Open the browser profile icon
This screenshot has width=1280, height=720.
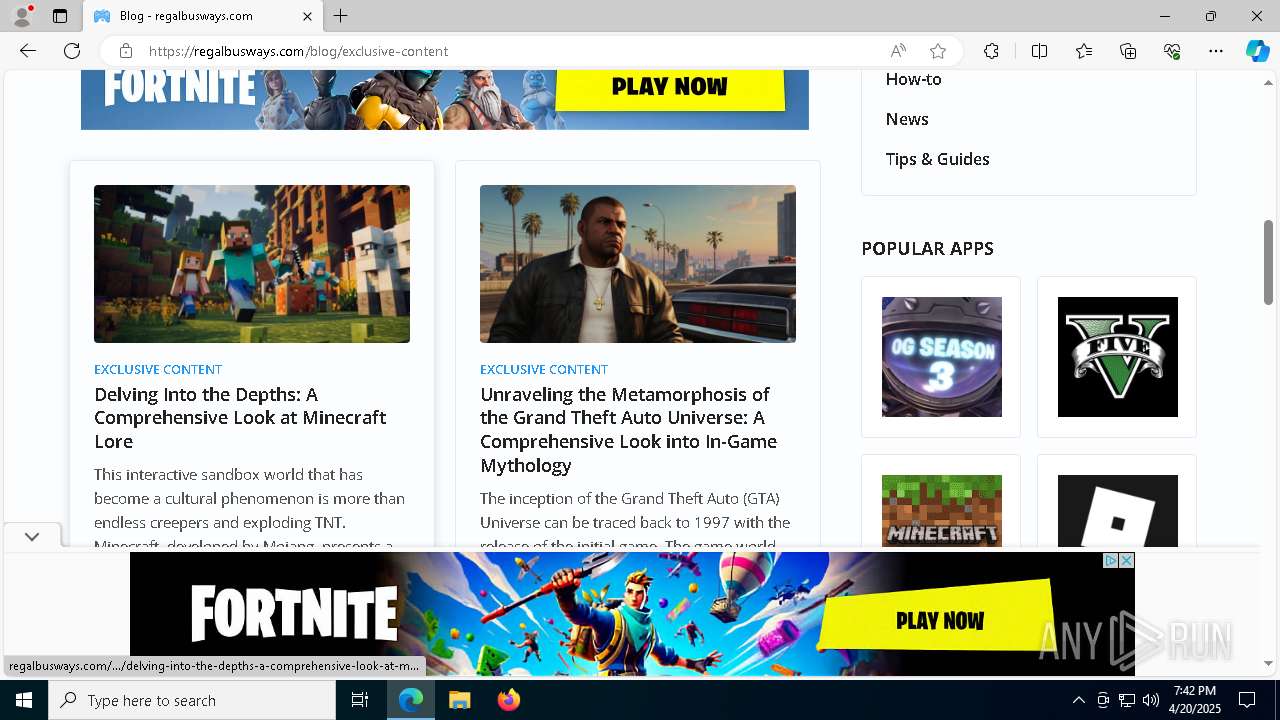click(x=22, y=16)
